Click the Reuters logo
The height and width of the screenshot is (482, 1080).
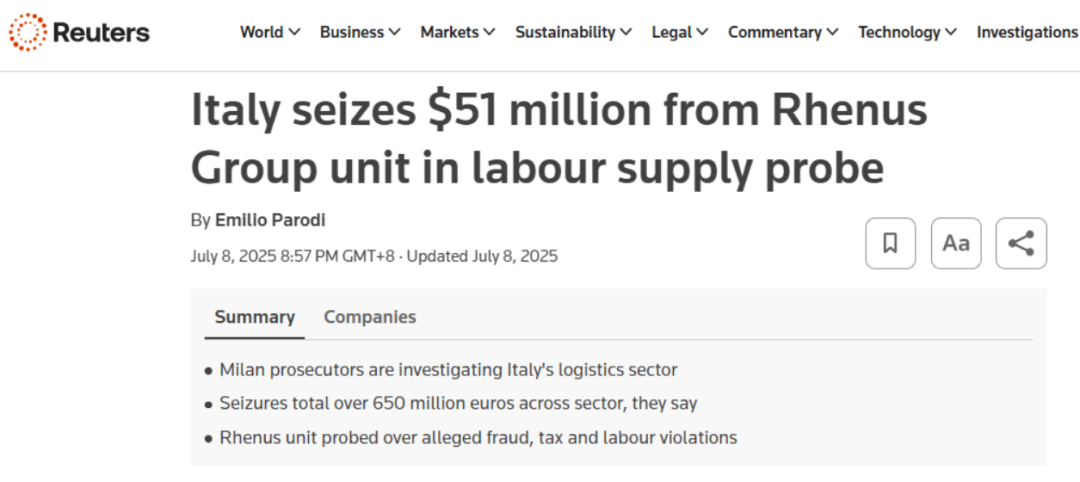tap(79, 32)
